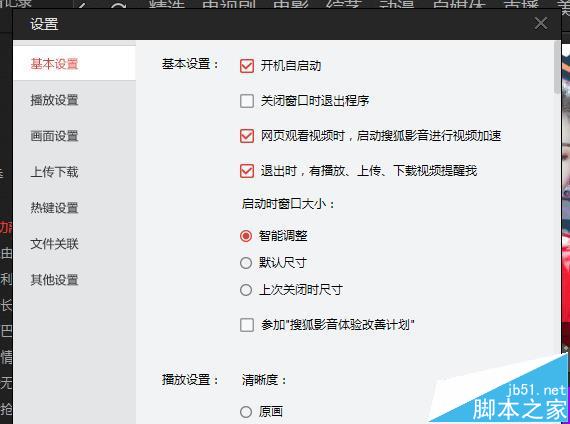Choose the 默认尺寸 radio option
570x424 pixels.
(246, 263)
